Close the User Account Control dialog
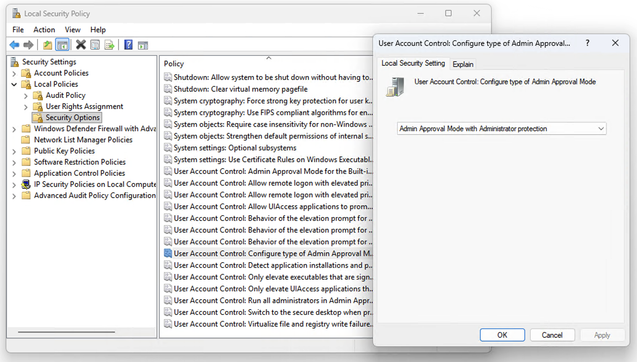637x362 pixels. coord(615,43)
